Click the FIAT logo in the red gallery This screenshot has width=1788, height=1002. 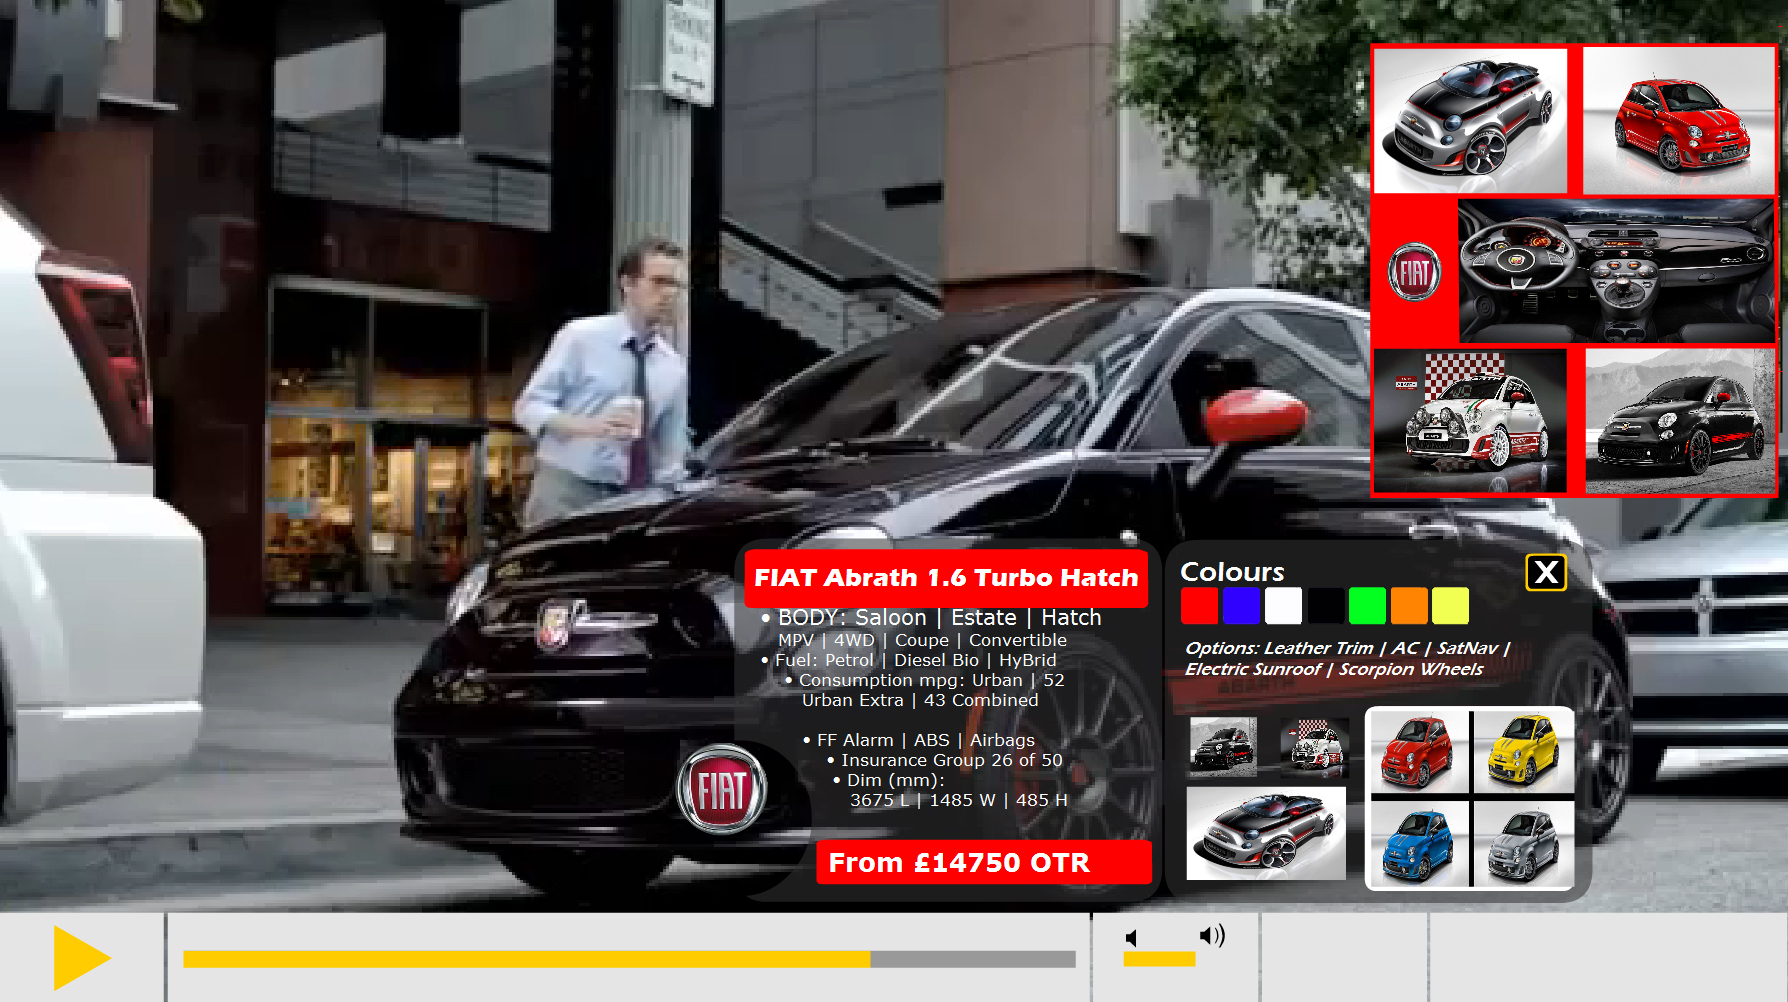(1414, 272)
